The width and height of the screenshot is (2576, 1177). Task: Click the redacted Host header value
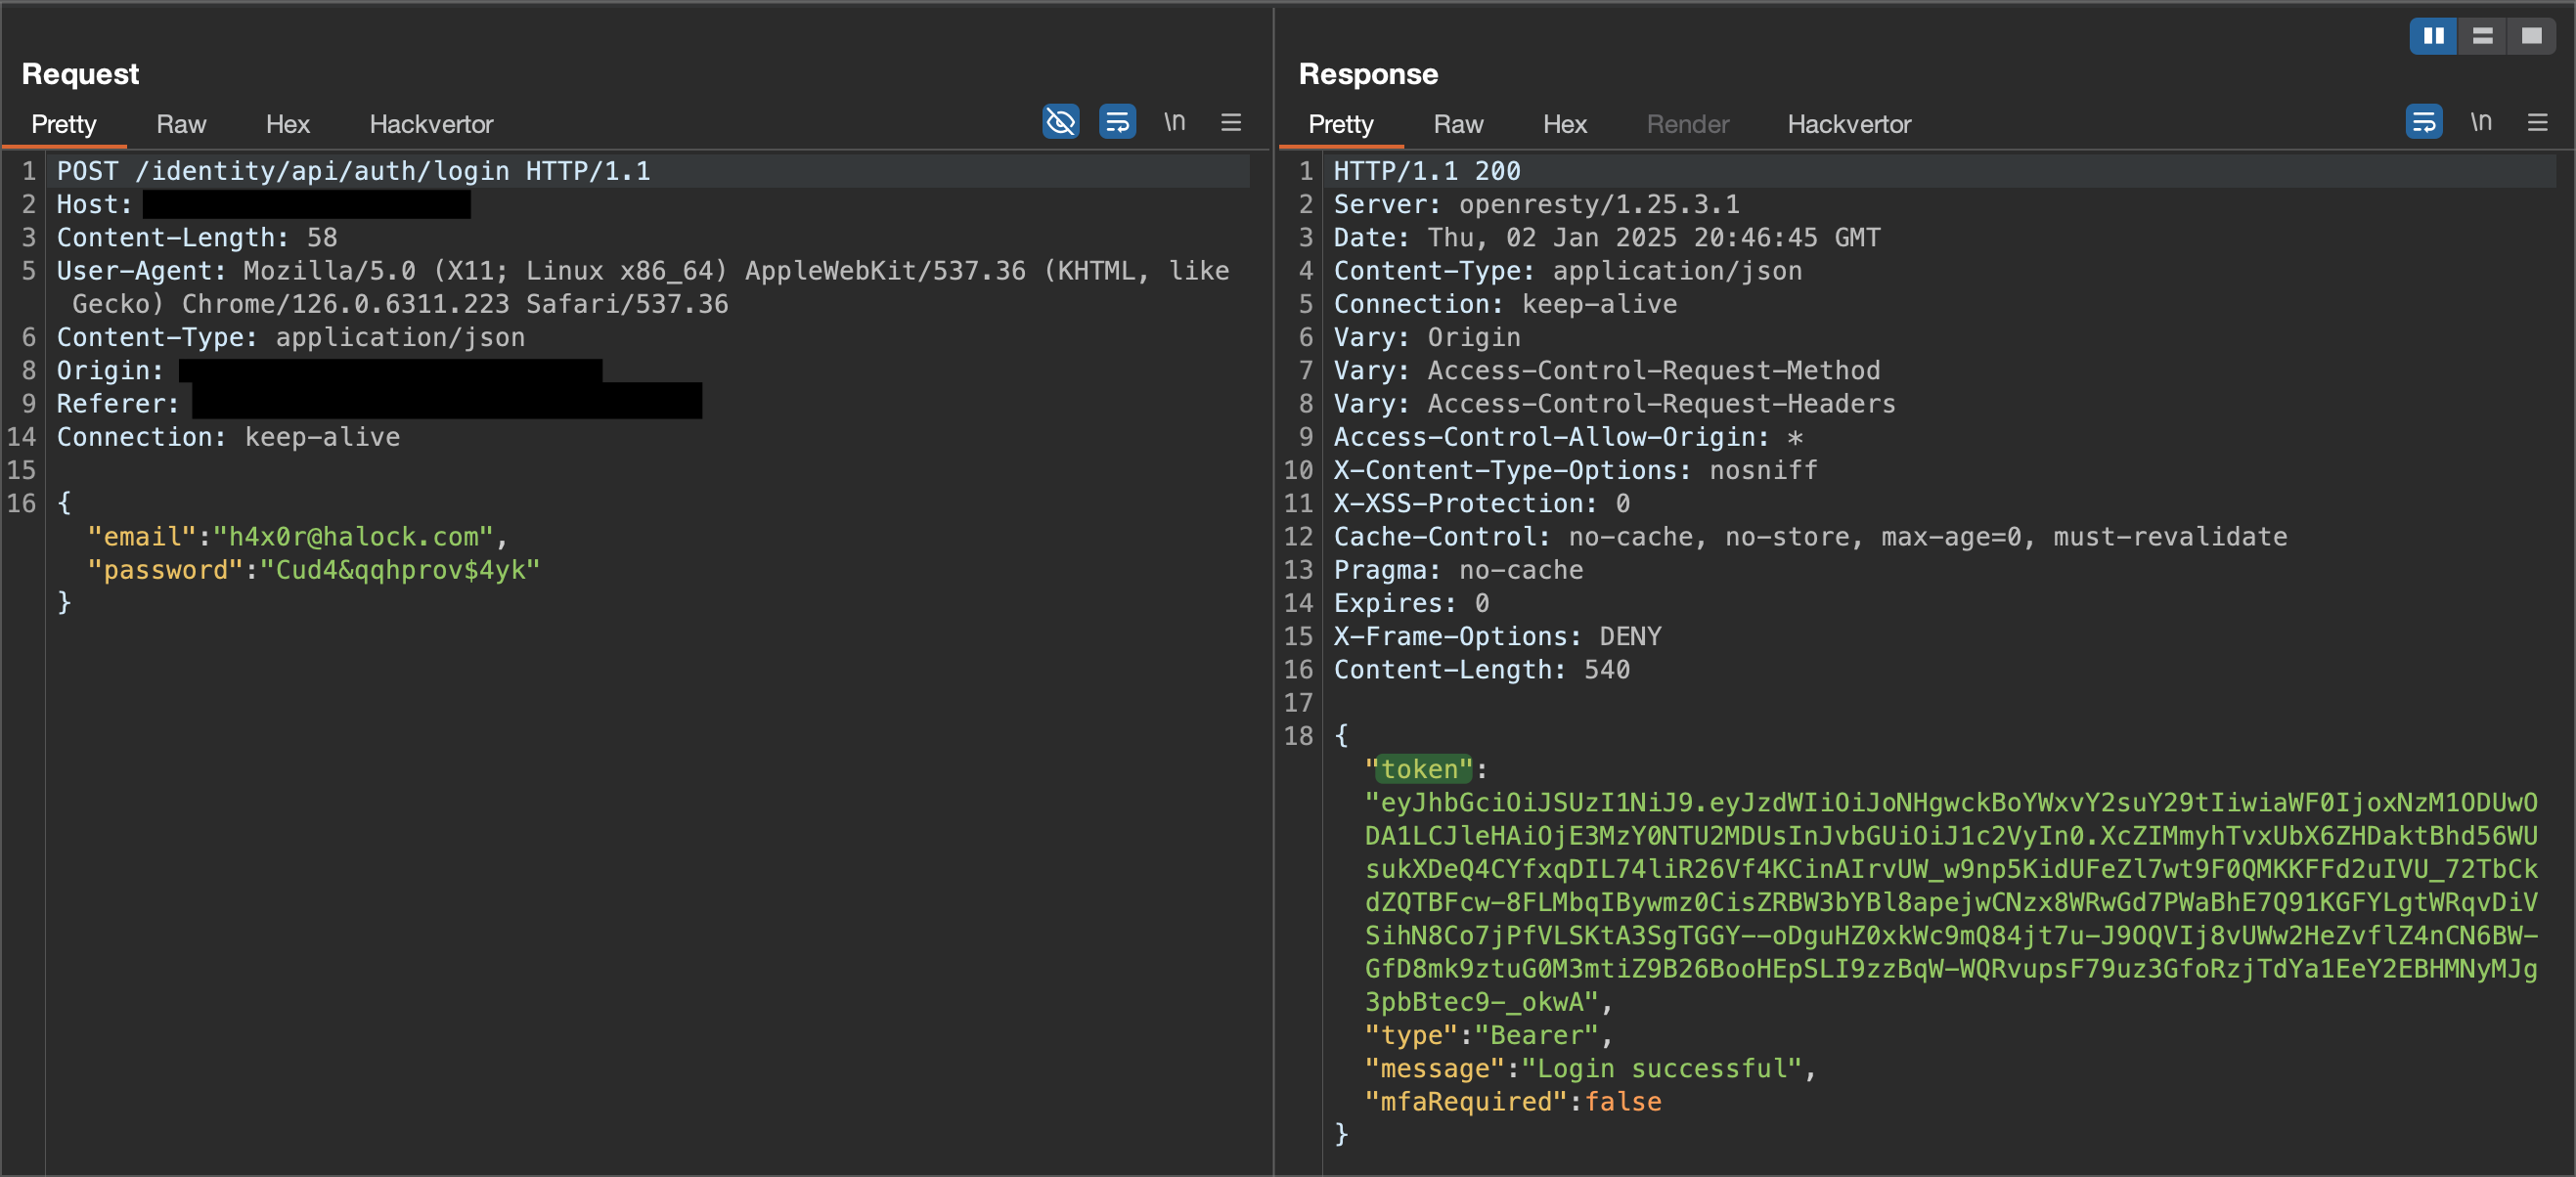pyautogui.click(x=306, y=204)
